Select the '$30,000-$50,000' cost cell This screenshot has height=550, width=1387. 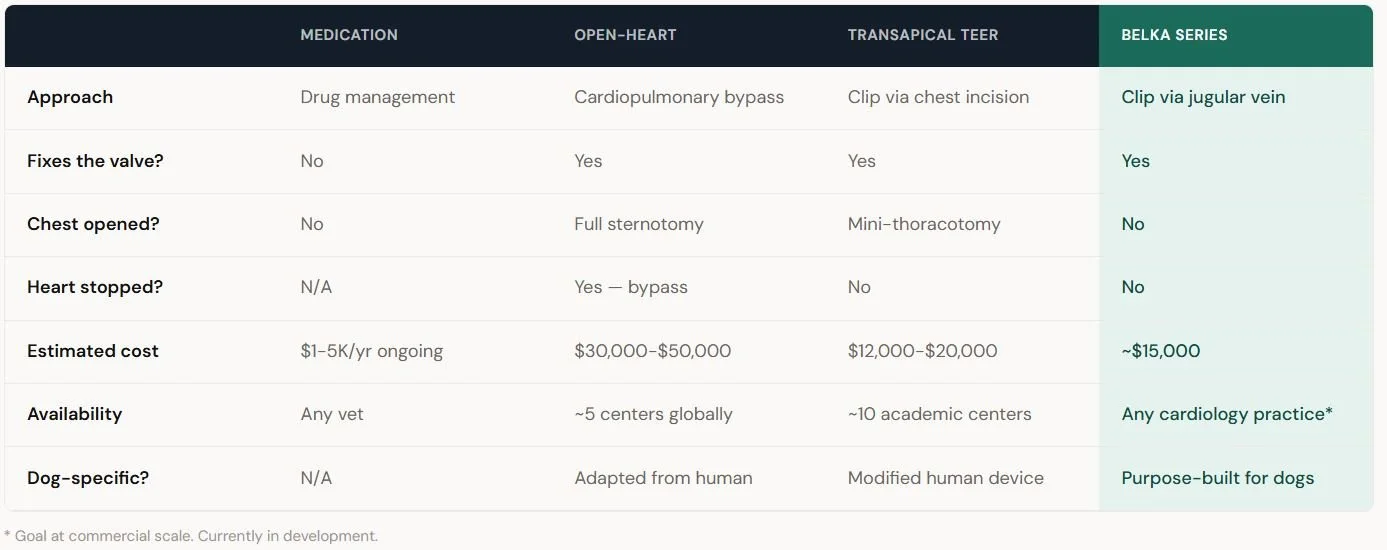click(653, 351)
